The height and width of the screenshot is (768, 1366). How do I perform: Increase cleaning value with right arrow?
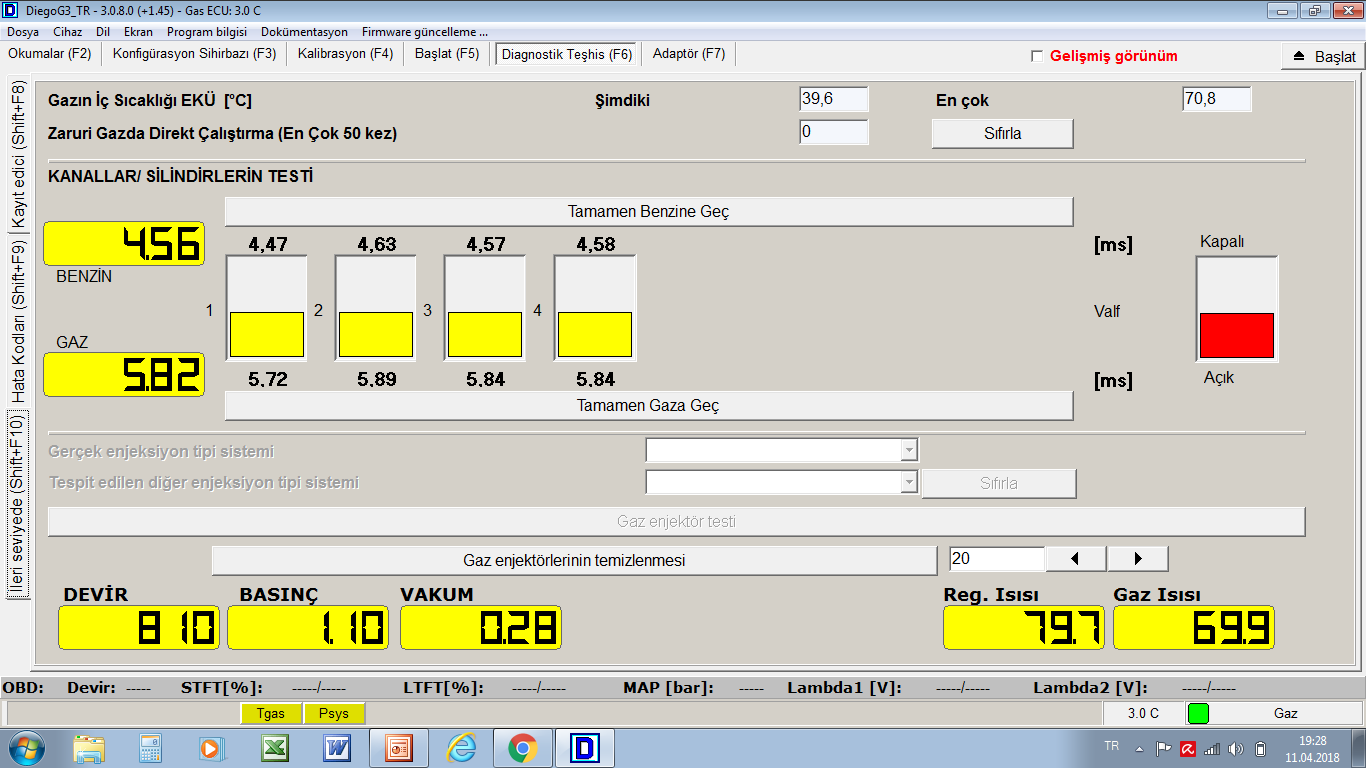[x=1137, y=559]
